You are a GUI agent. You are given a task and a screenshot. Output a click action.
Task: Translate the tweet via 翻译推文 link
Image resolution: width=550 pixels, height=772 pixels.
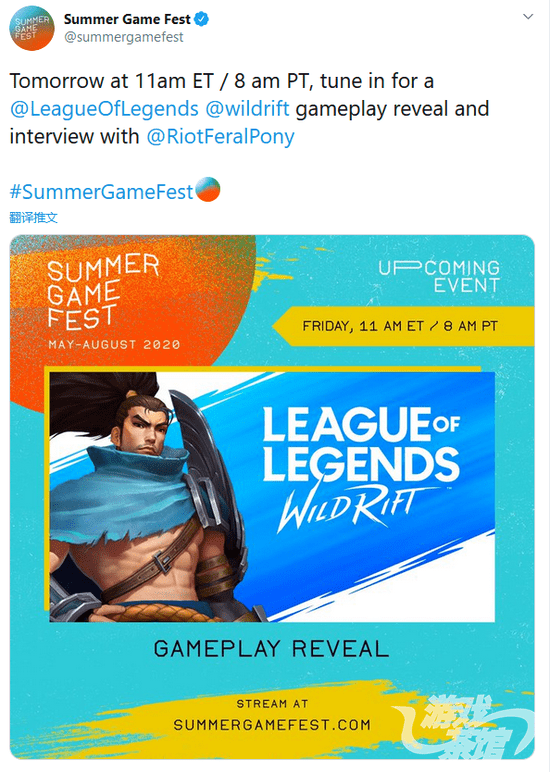[x=33, y=218]
